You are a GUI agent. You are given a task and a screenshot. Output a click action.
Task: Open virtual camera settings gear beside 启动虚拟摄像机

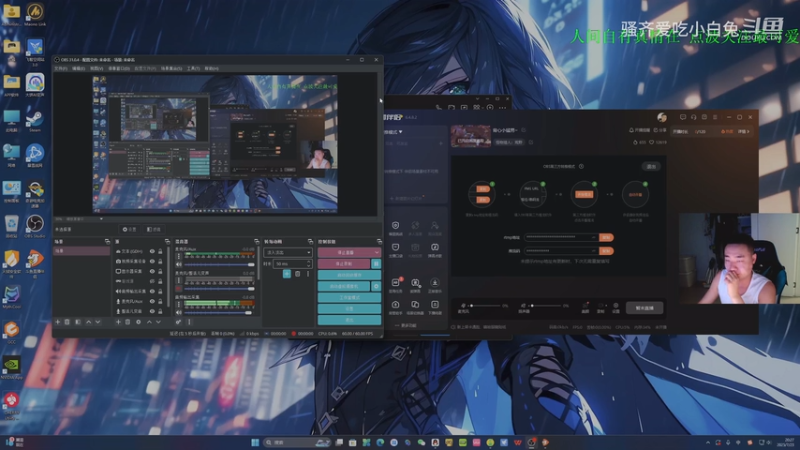tap(376, 286)
